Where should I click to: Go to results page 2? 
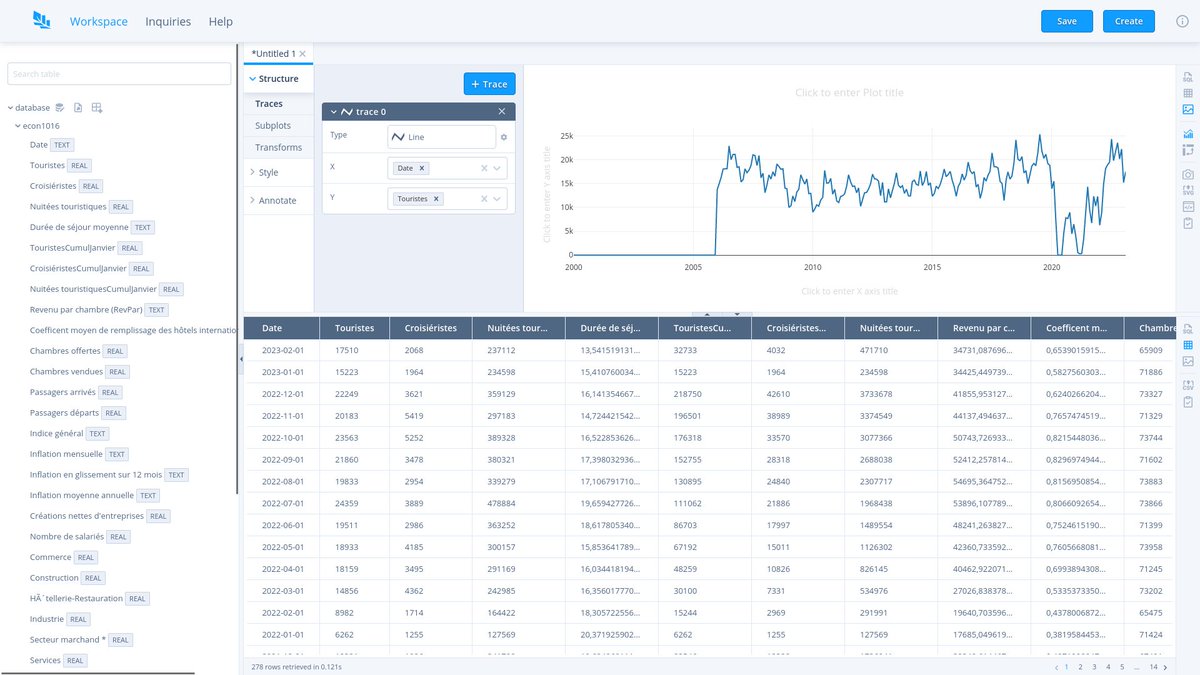click(x=1080, y=666)
